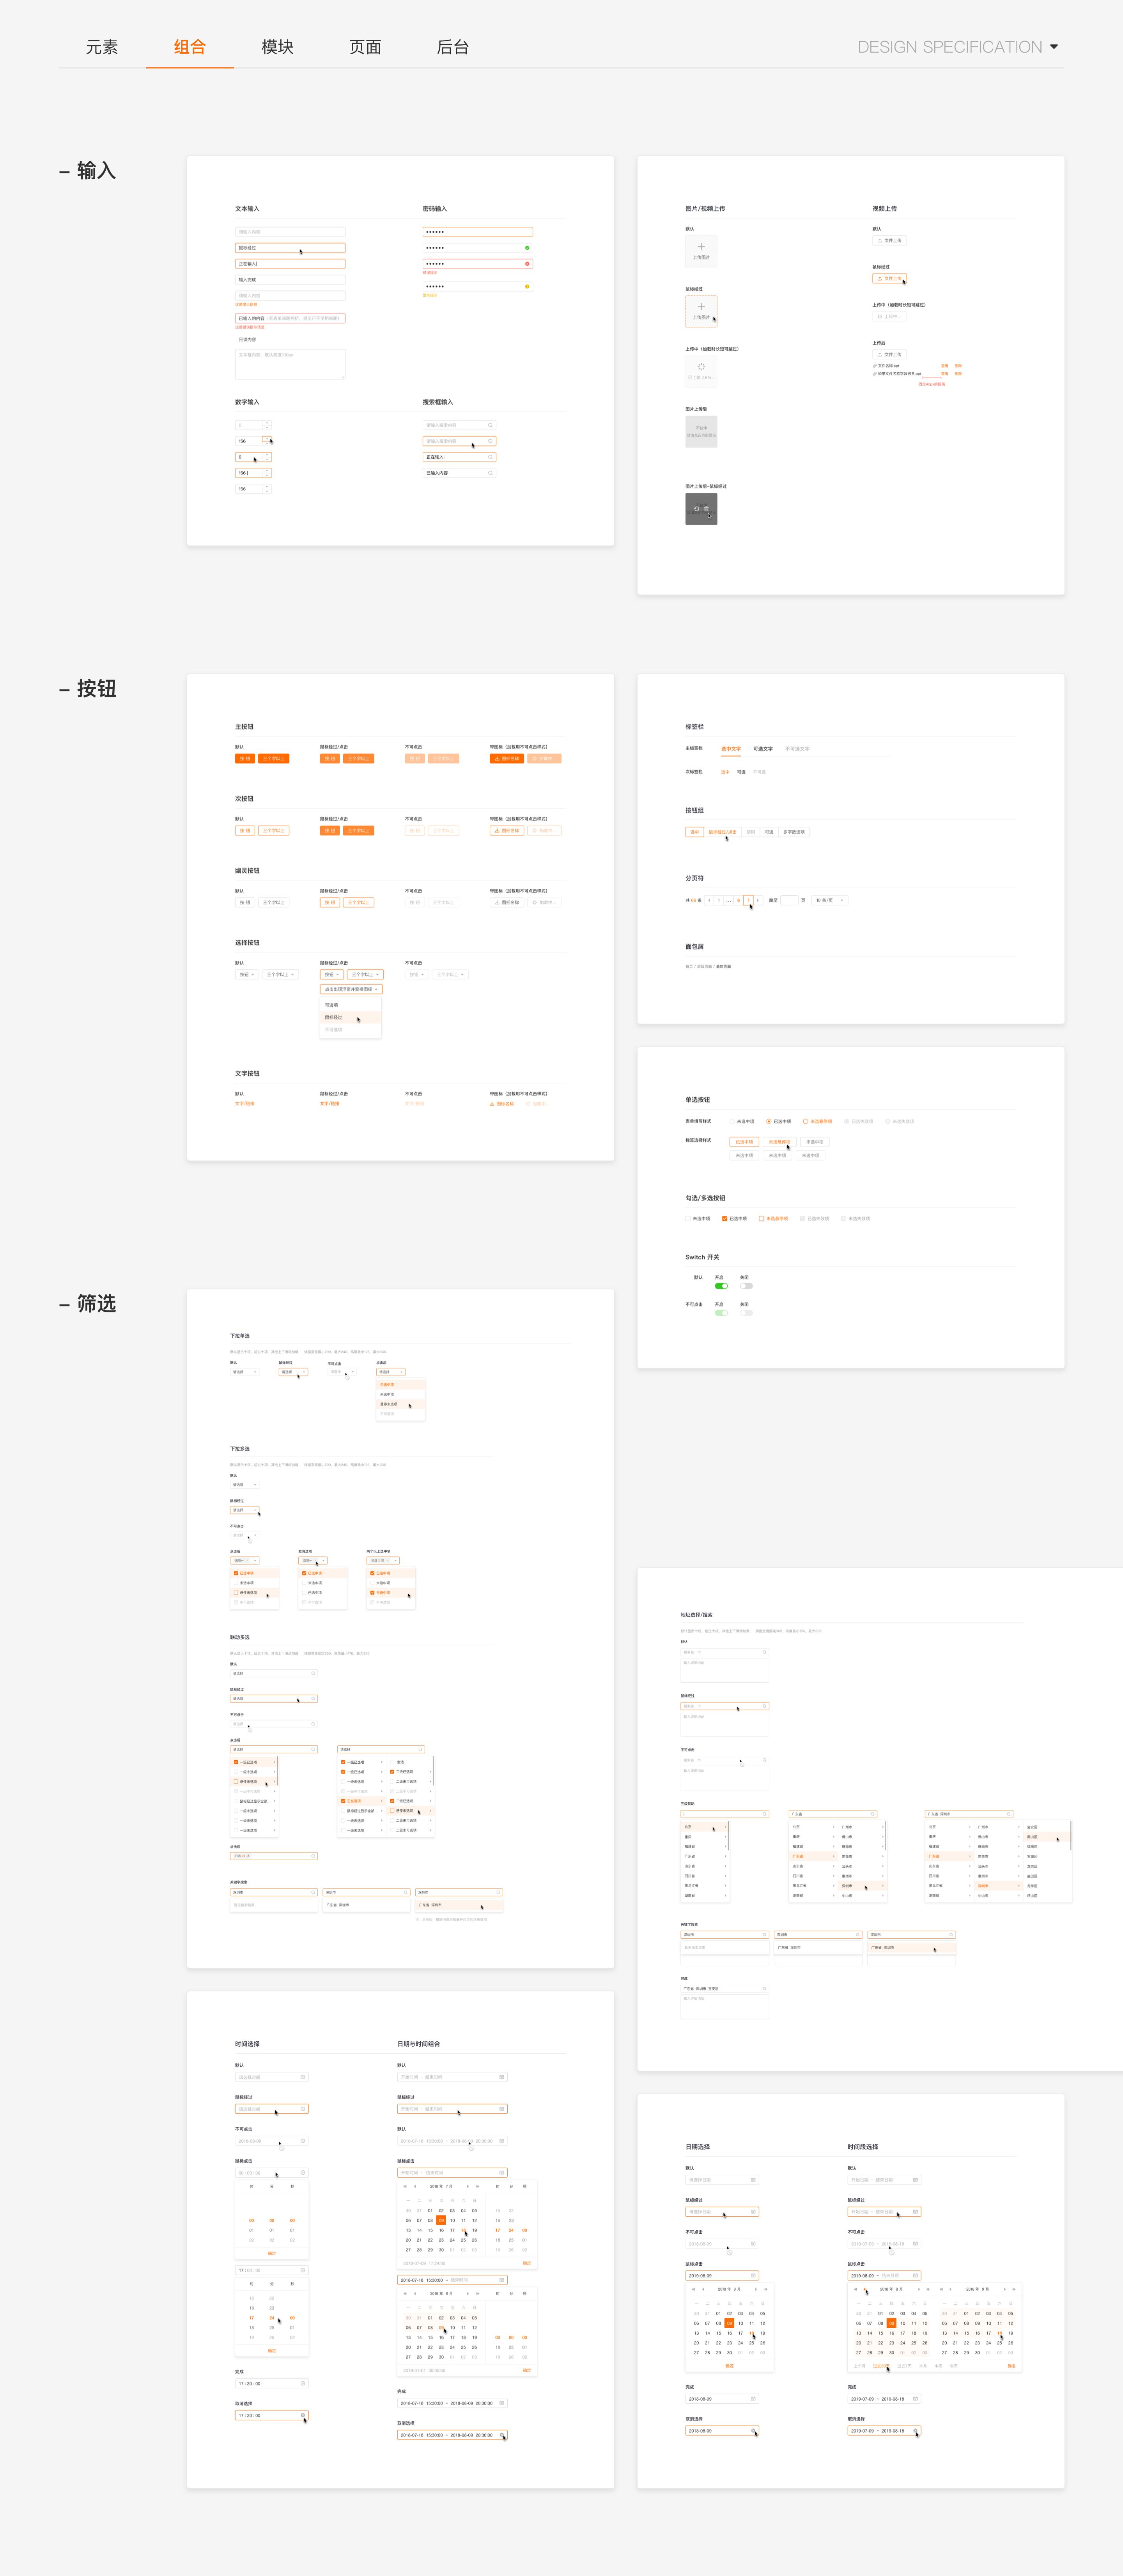Click trash icon on uploaded image thumbnail
Viewport: 1123px width, 2576px height.
pos(706,509)
